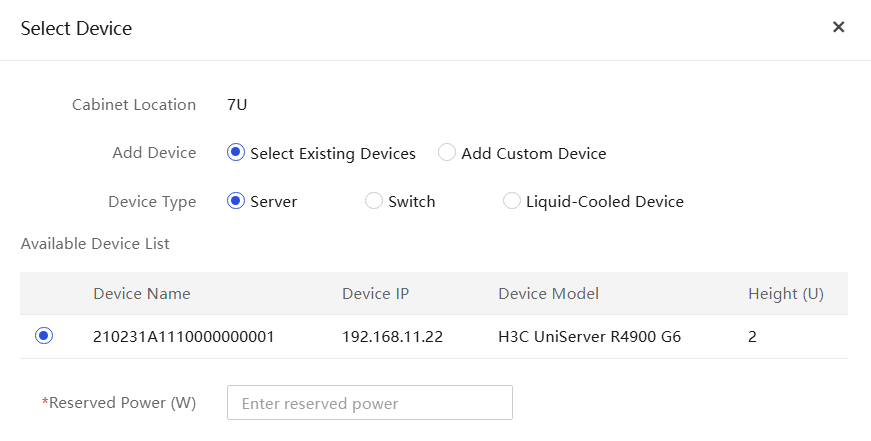871x441 pixels.
Task: Switch to Add Custom Device option
Action: (x=447, y=152)
